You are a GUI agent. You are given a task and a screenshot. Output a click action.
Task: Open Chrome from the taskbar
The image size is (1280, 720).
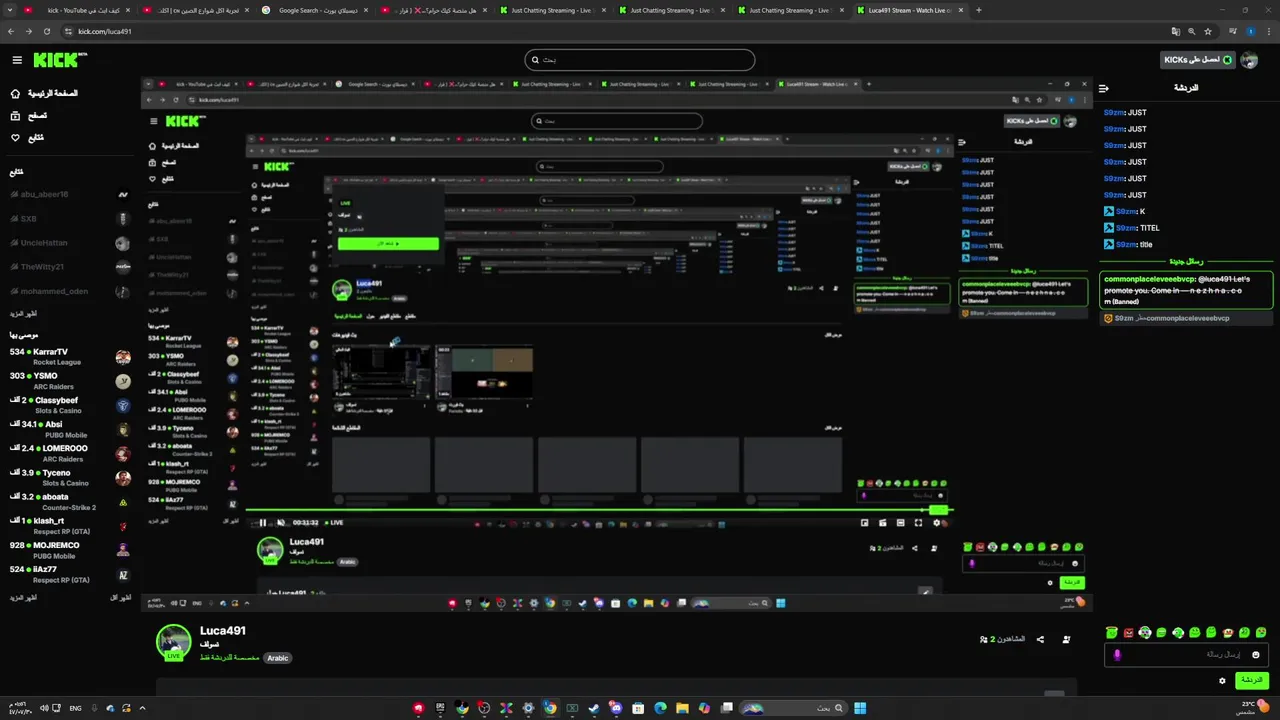(550, 708)
